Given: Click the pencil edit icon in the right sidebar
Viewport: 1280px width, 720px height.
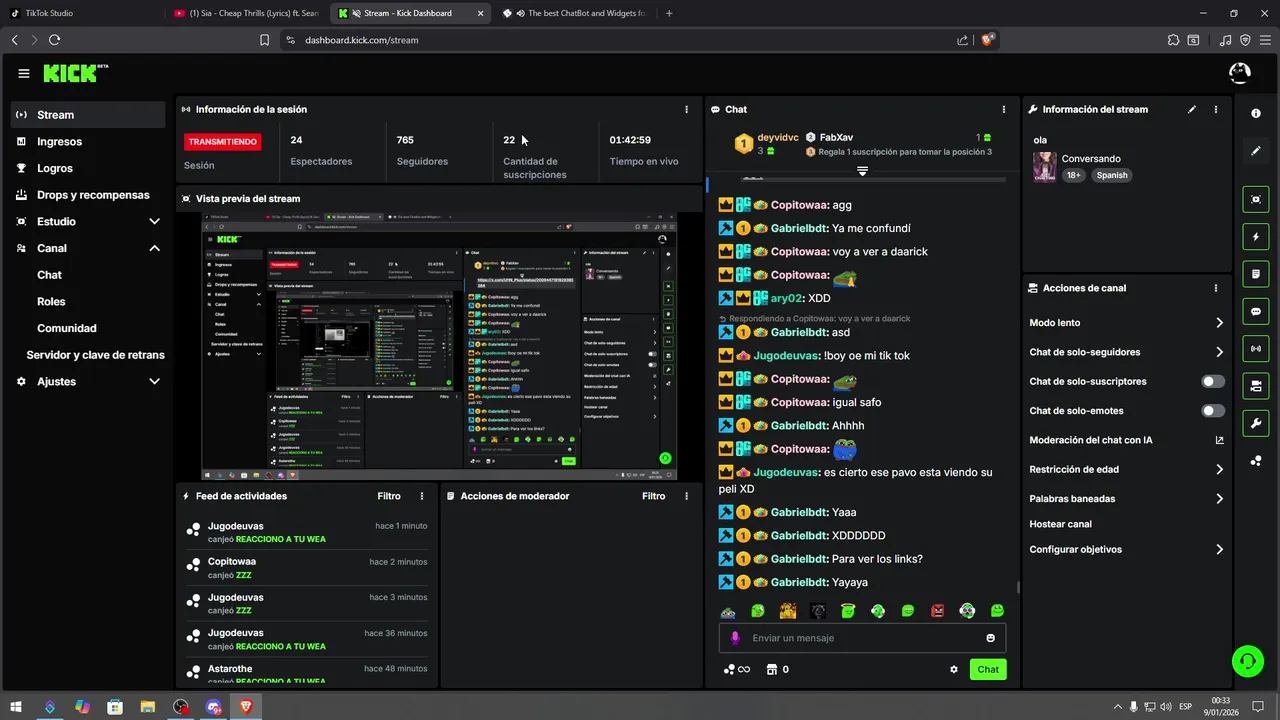Looking at the screenshot, I should point(1256,151).
